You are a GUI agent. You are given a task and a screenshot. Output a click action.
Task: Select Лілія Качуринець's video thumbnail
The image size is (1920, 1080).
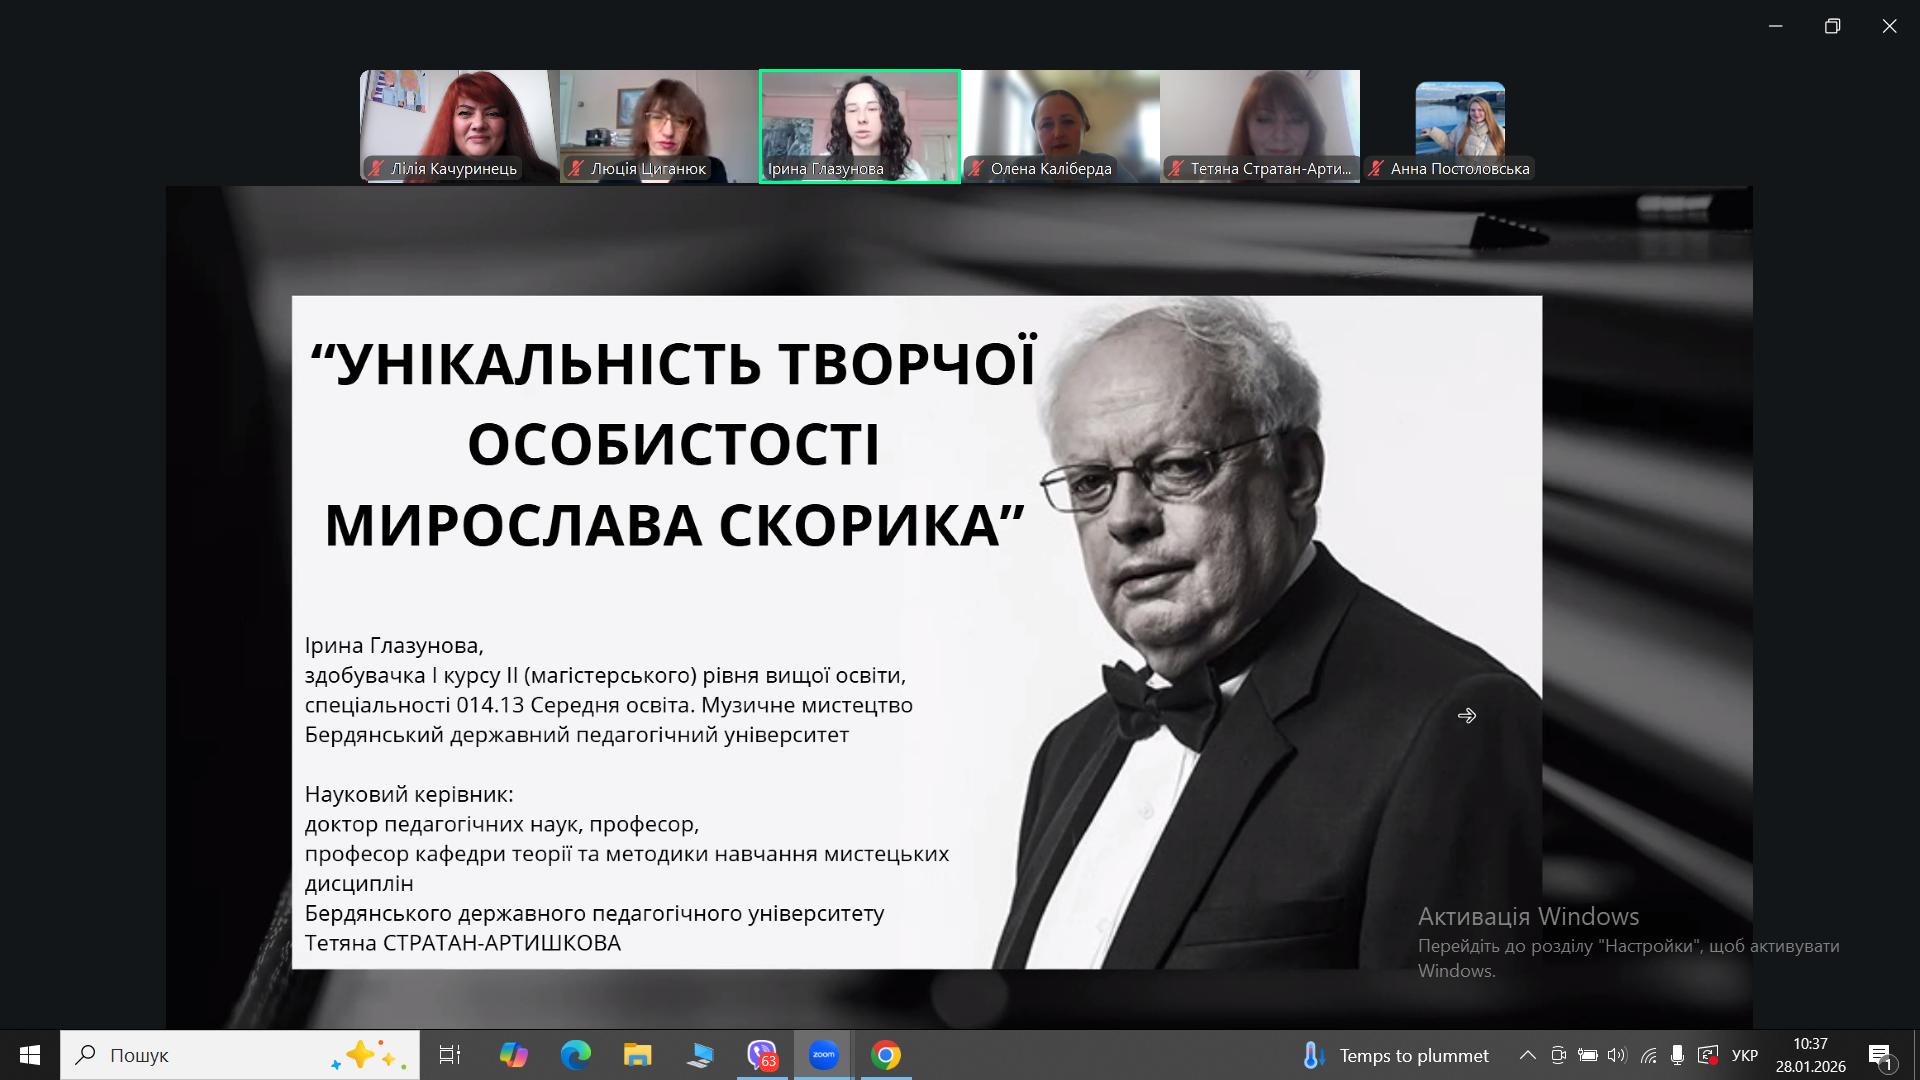(459, 126)
